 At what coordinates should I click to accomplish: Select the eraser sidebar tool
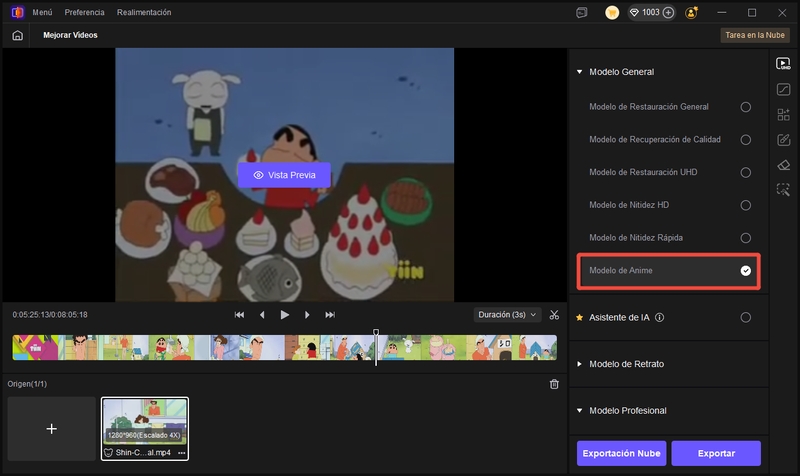(783, 165)
